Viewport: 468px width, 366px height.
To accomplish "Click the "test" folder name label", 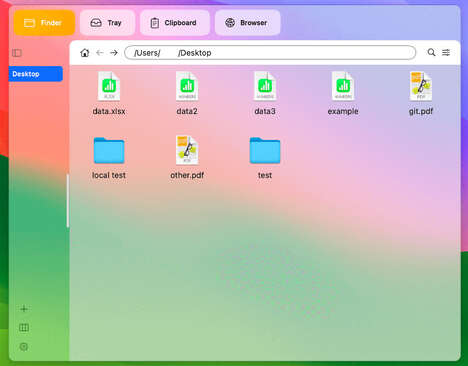I will pyautogui.click(x=265, y=175).
